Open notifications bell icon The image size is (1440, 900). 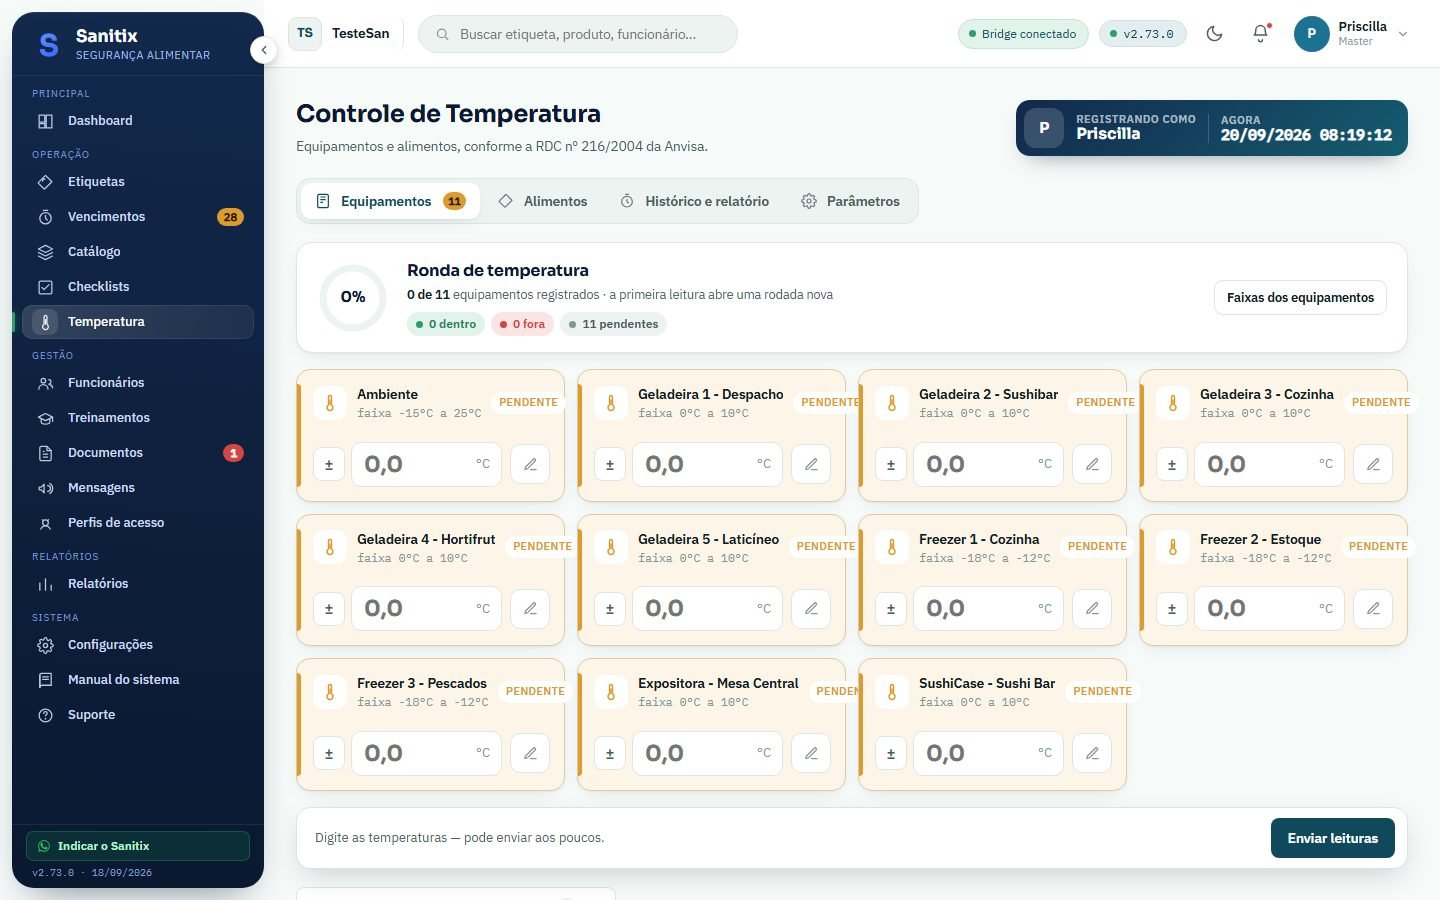[x=1261, y=33]
